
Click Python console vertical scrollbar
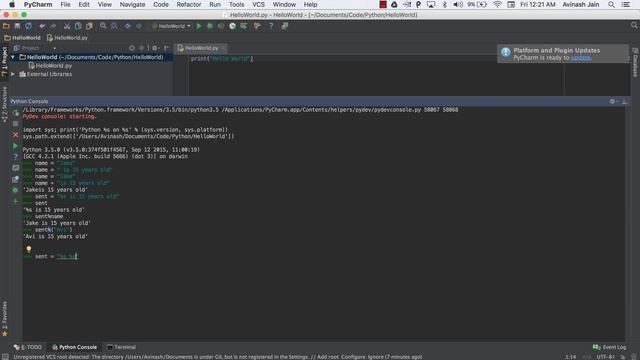pyautogui.click(x=628, y=224)
